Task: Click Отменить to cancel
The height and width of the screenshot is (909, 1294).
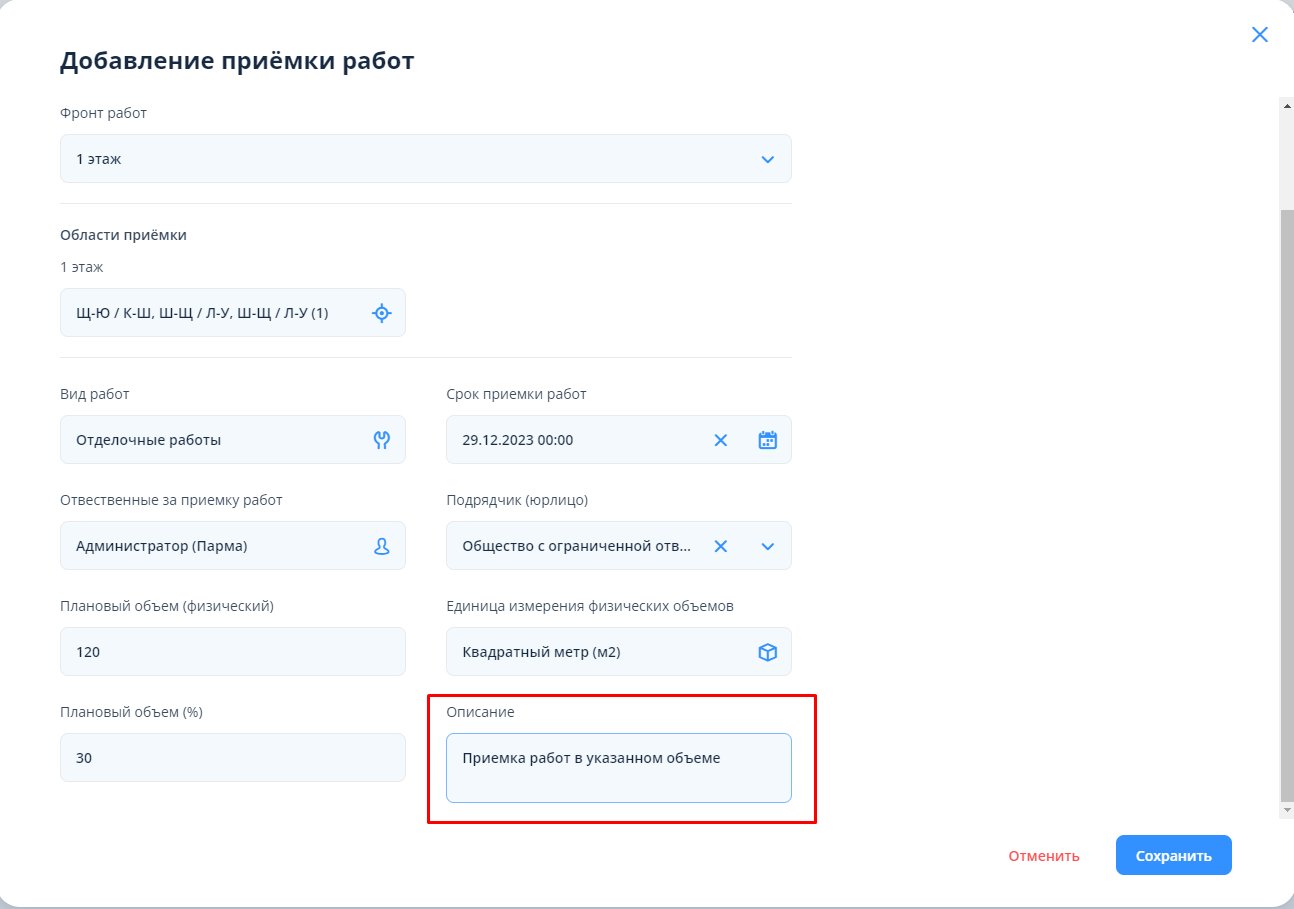Action: click(1043, 856)
